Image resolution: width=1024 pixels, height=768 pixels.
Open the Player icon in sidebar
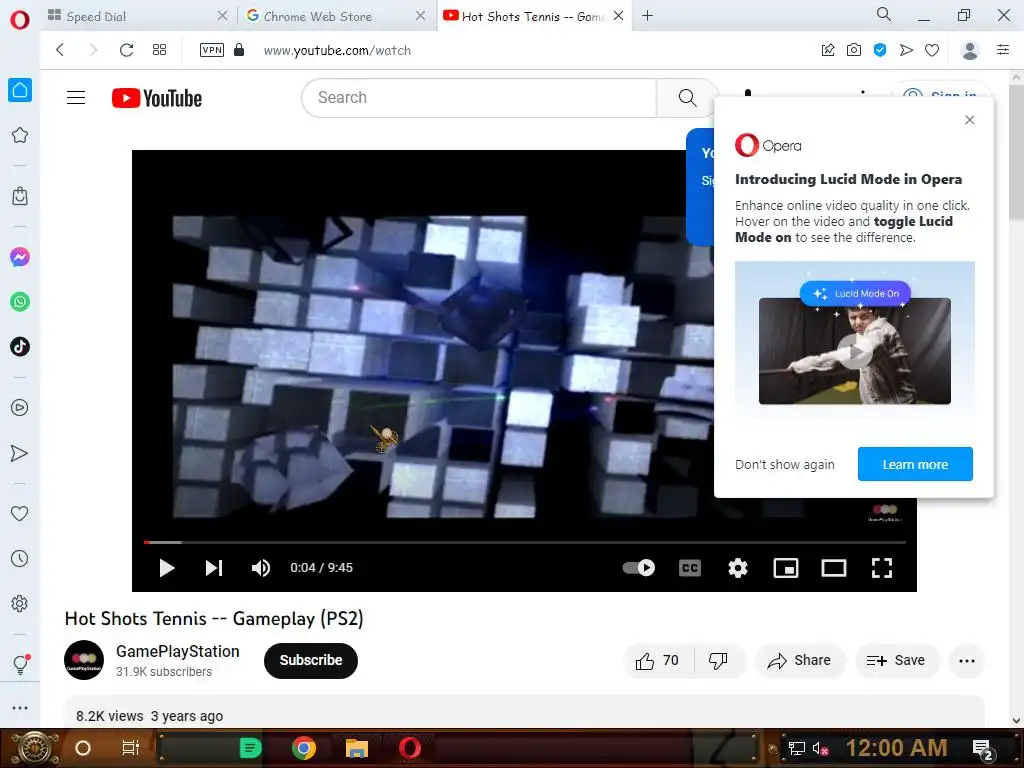pyautogui.click(x=20, y=408)
